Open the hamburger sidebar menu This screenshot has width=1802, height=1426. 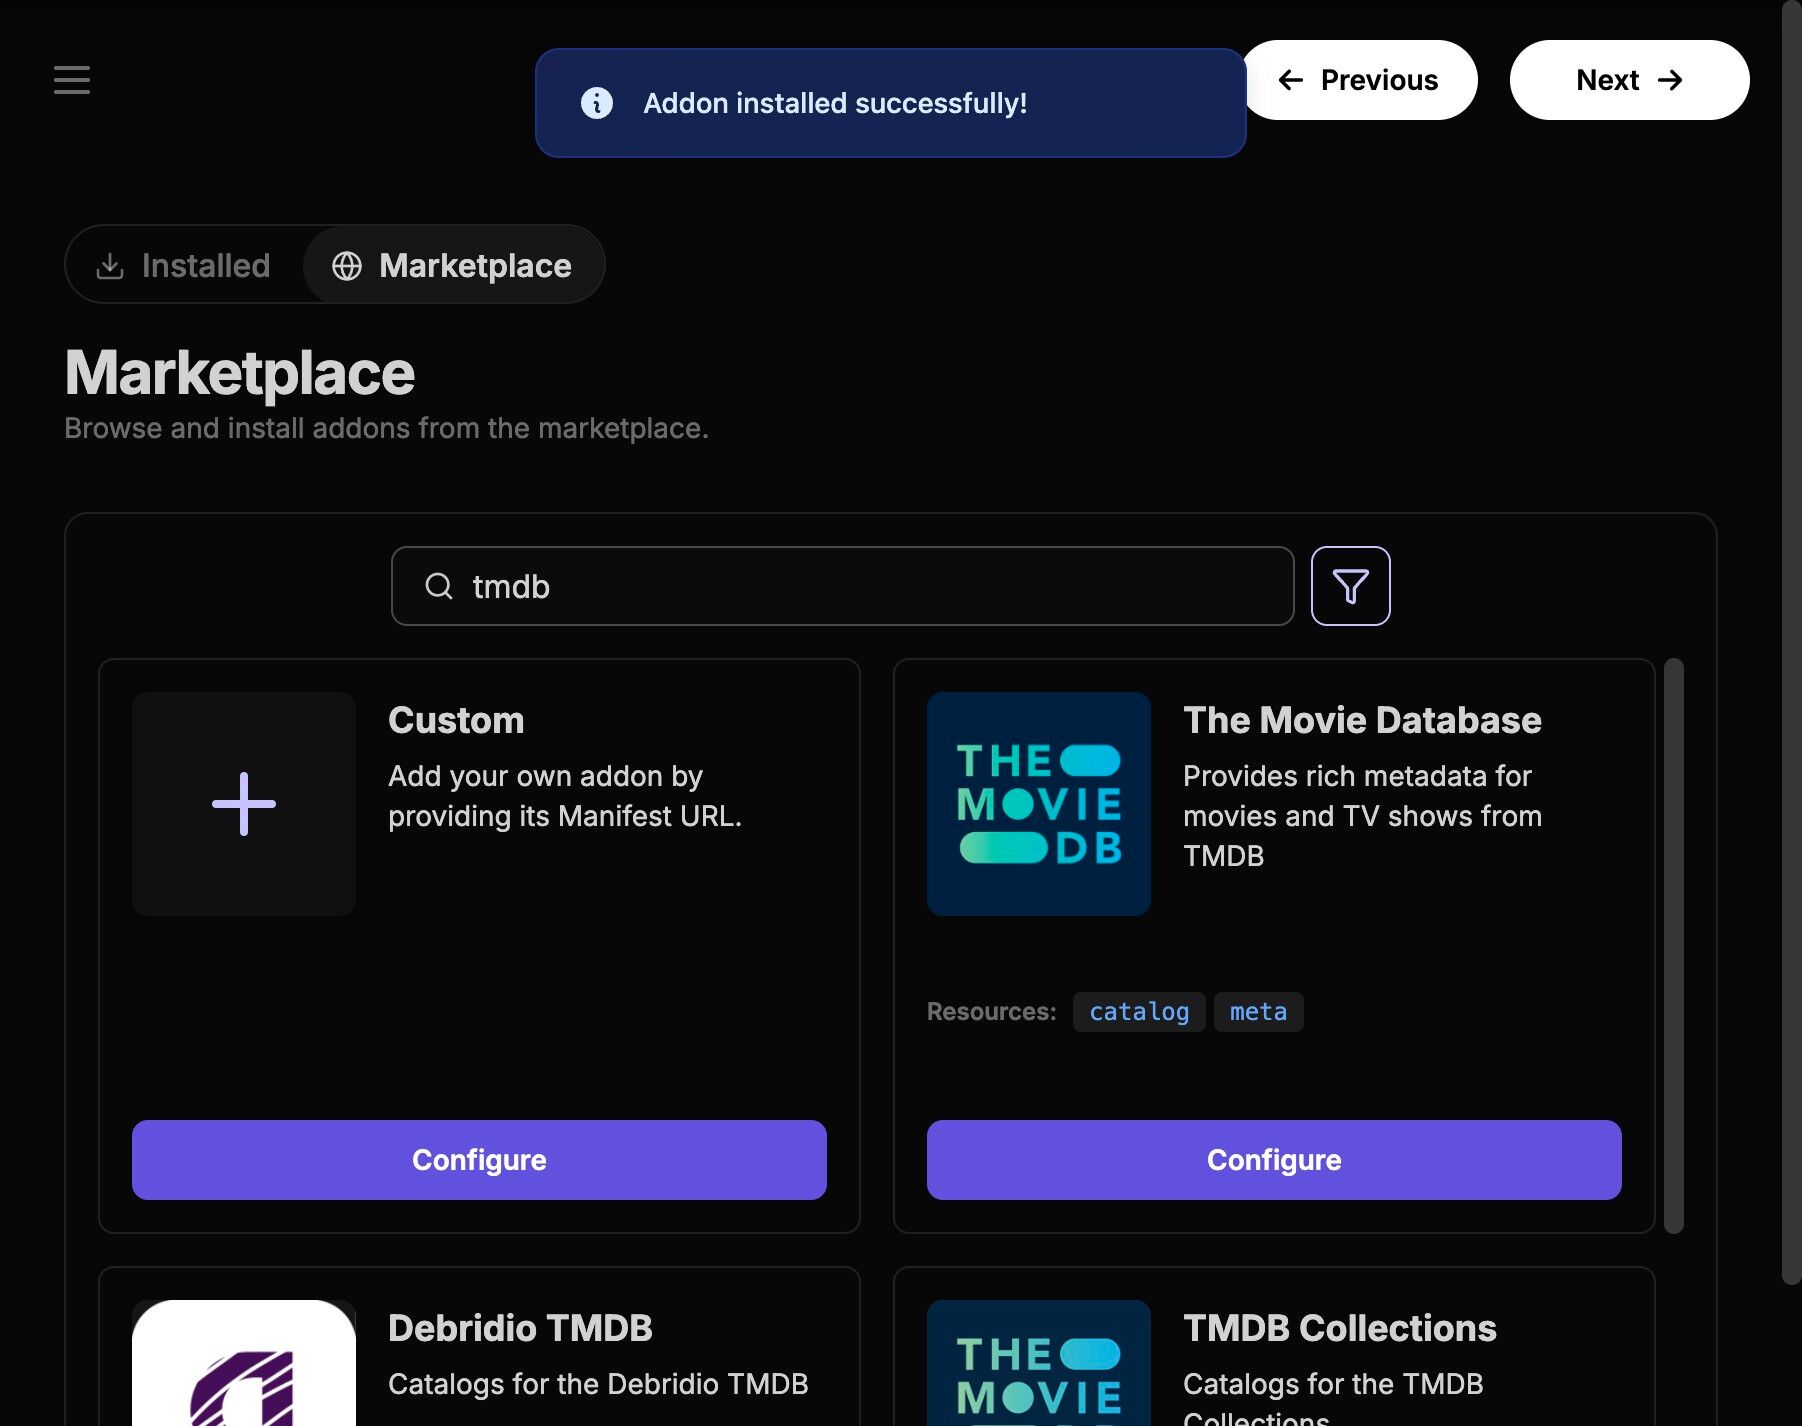(x=72, y=80)
